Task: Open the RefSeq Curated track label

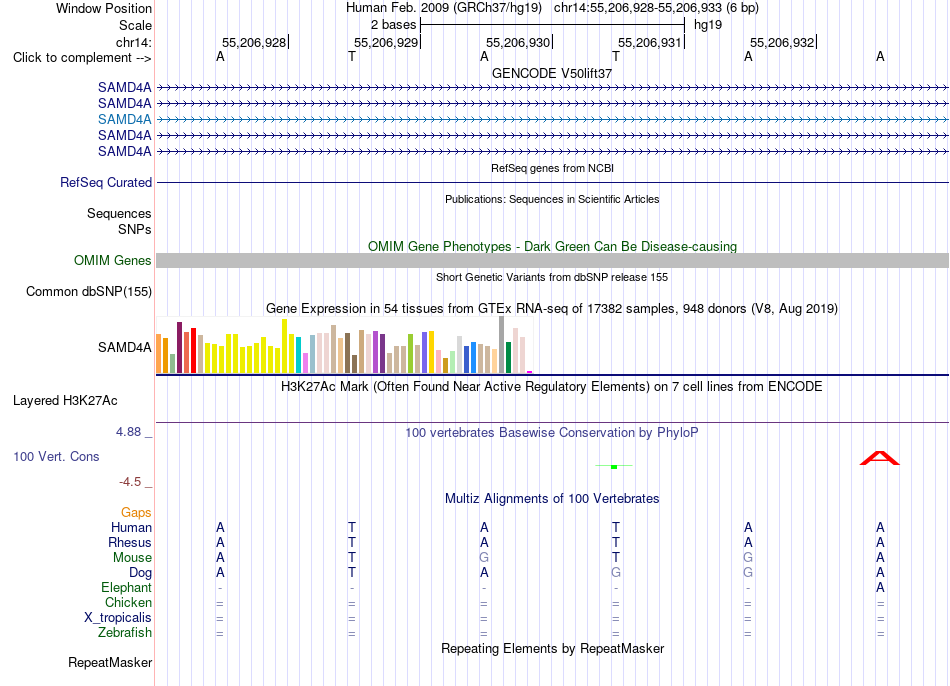Action: point(106,182)
